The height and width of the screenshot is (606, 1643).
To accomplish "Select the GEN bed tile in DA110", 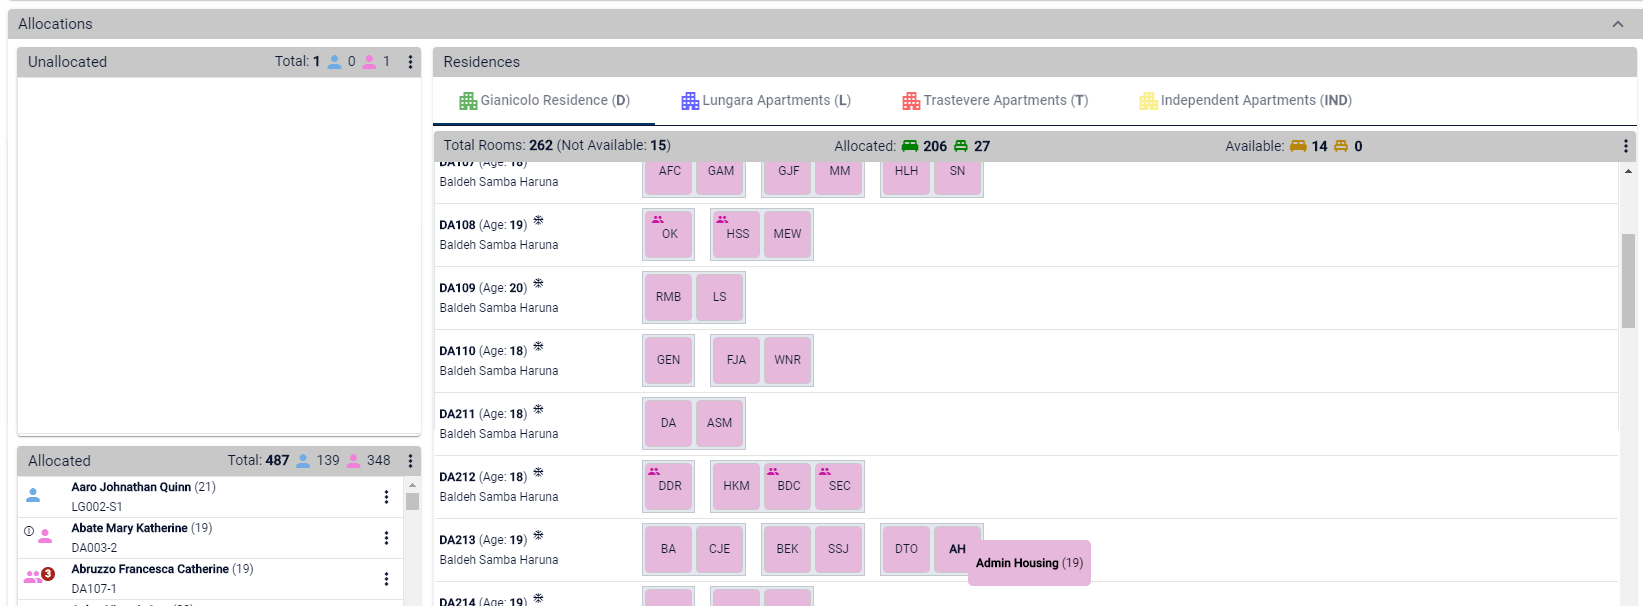I will (669, 360).
